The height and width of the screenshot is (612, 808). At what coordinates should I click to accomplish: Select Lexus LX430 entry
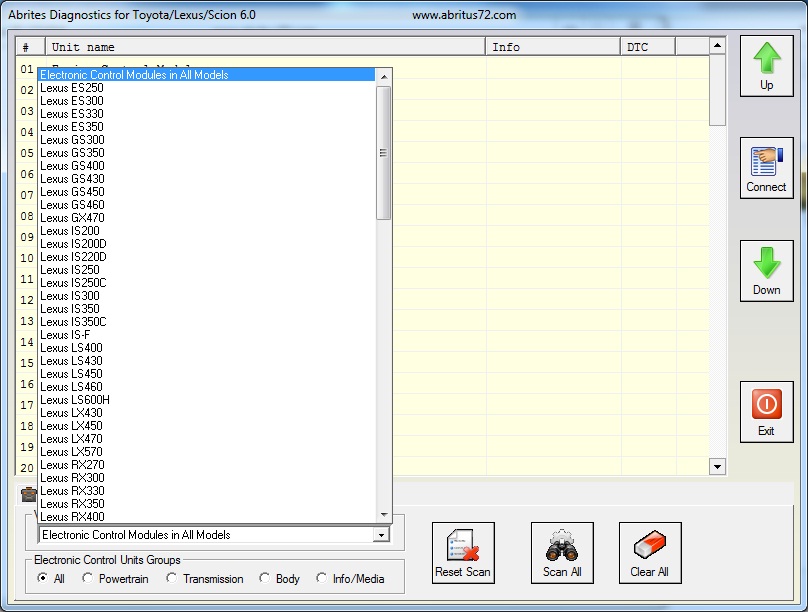pos(207,413)
